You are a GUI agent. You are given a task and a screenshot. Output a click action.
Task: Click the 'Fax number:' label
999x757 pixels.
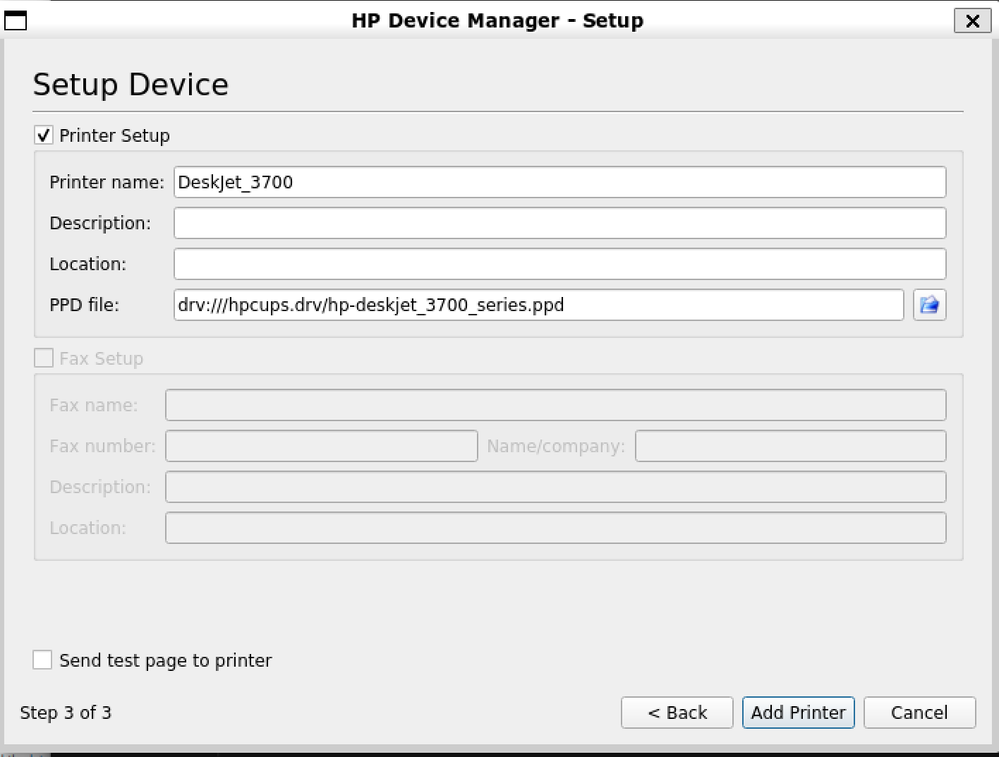(x=102, y=446)
